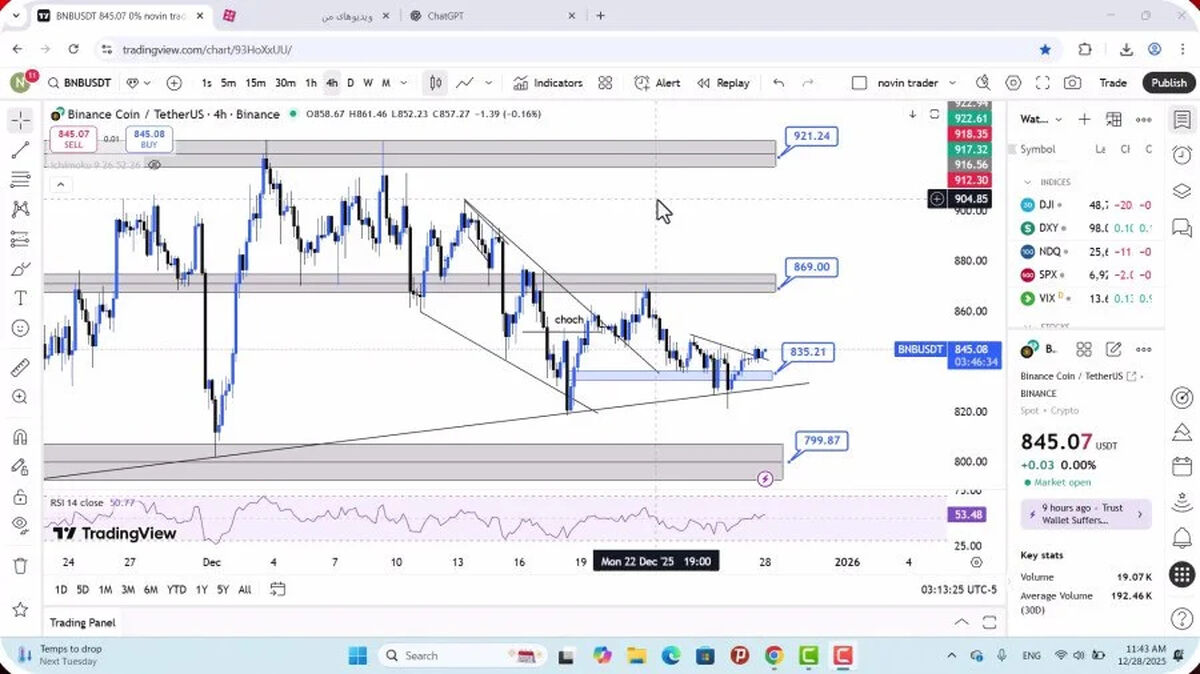Image resolution: width=1200 pixels, height=674 pixels.
Task: Open the Alerts alarm-clock sidebar panel
Action: [x=1182, y=156]
